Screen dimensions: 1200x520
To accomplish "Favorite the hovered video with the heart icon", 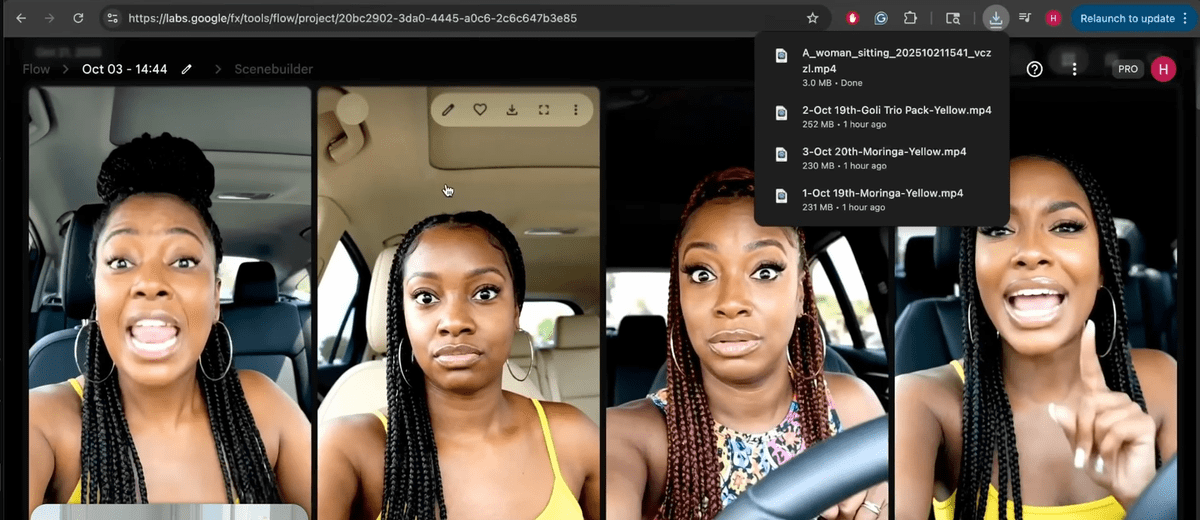I will [x=480, y=110].
